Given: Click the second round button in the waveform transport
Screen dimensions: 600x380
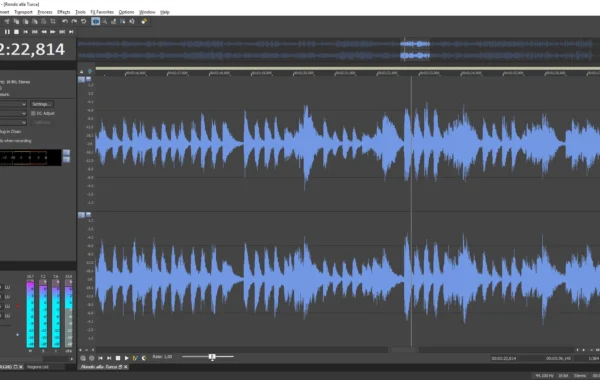Looking at the screenshot, I should click(91, 358).
